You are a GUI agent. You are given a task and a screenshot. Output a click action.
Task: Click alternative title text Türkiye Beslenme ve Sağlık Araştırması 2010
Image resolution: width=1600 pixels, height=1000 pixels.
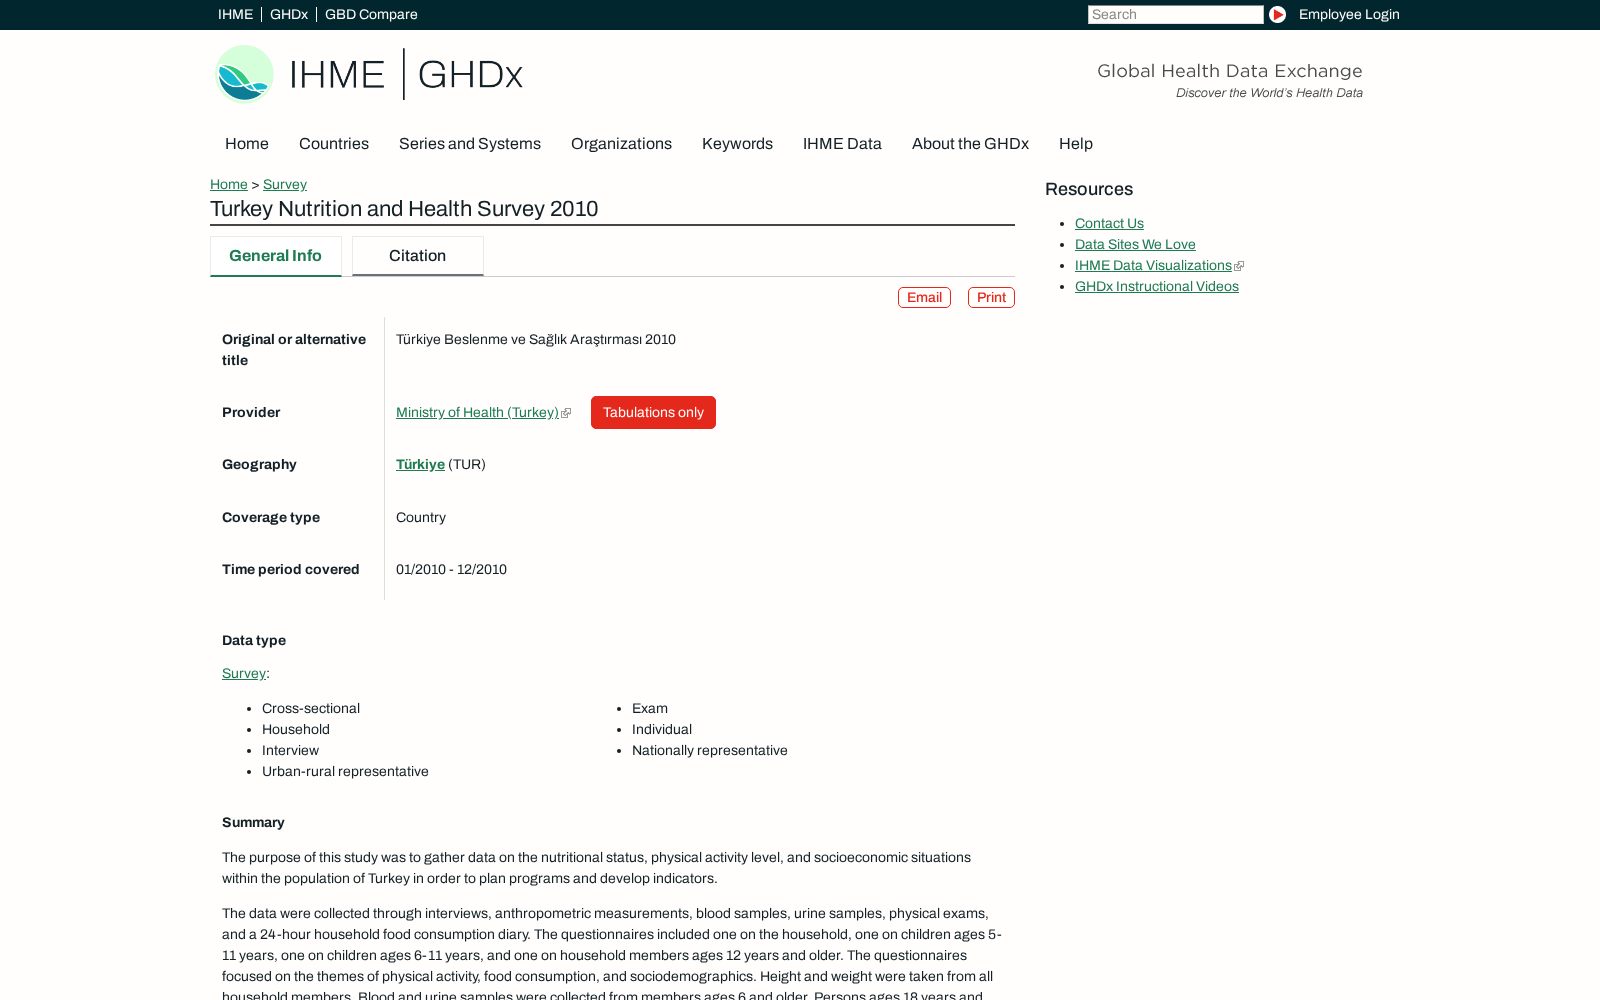click(536, 339)
